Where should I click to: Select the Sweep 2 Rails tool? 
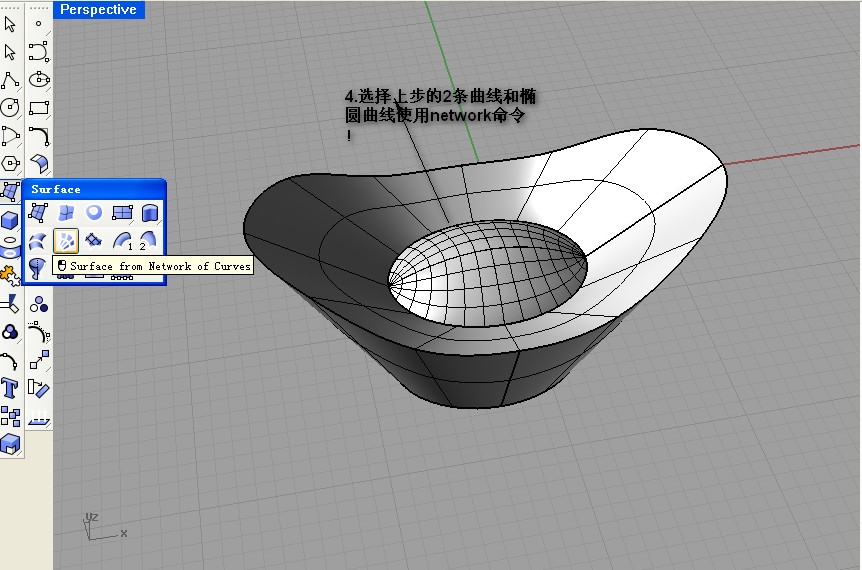click(x=148, y=241)
